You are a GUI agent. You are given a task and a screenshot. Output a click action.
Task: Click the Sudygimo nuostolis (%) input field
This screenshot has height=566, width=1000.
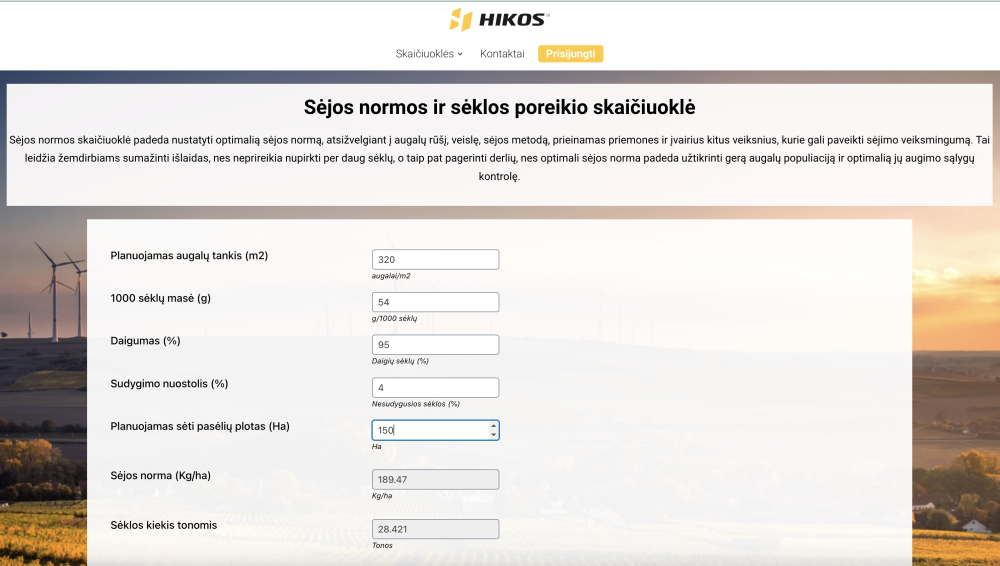click(436, 388)
